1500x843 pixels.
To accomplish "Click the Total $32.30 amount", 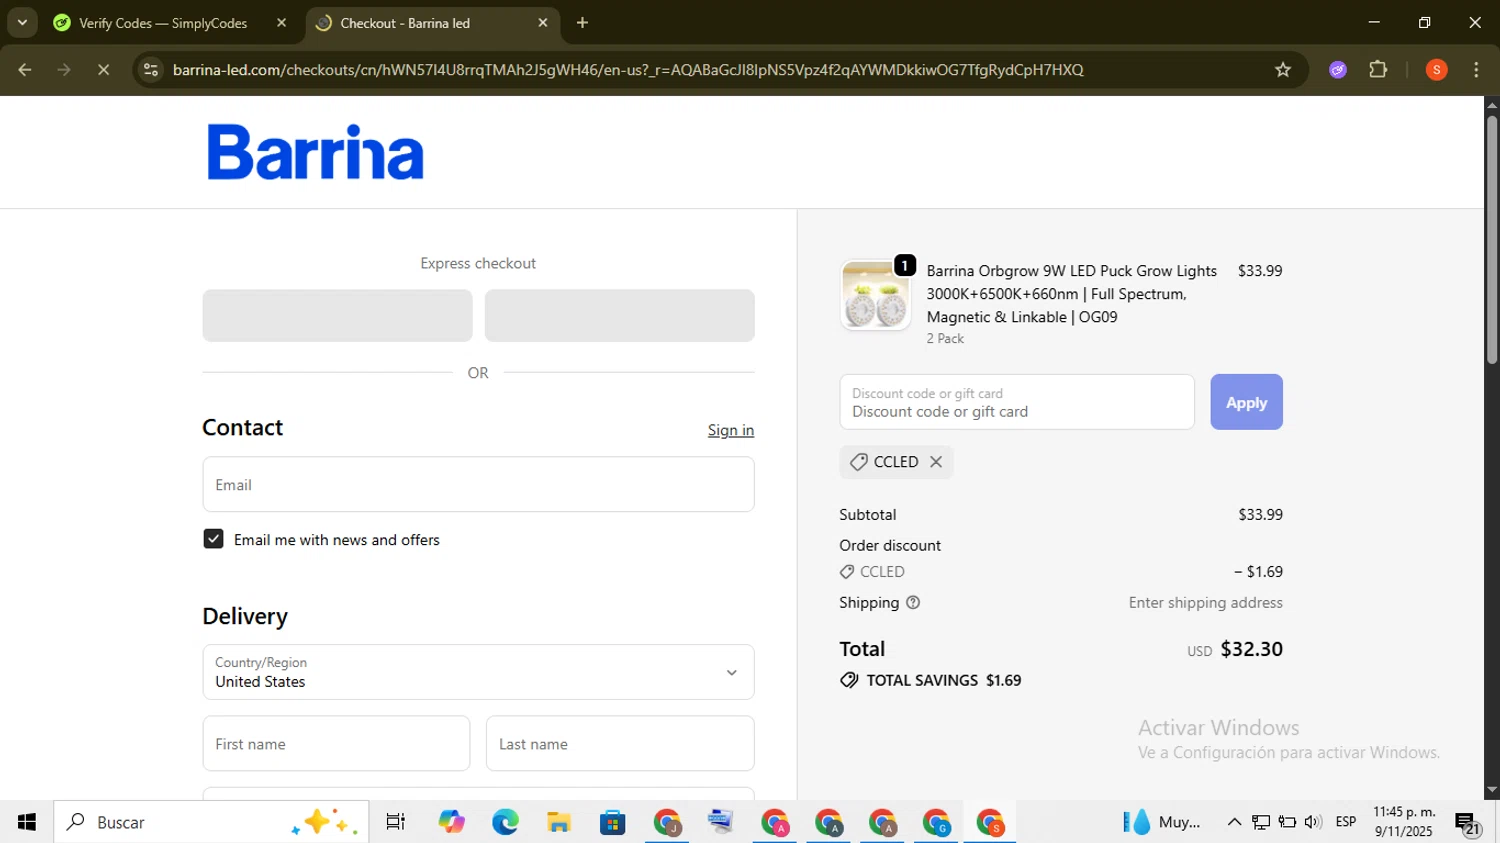I will (x=1251, y=649).
